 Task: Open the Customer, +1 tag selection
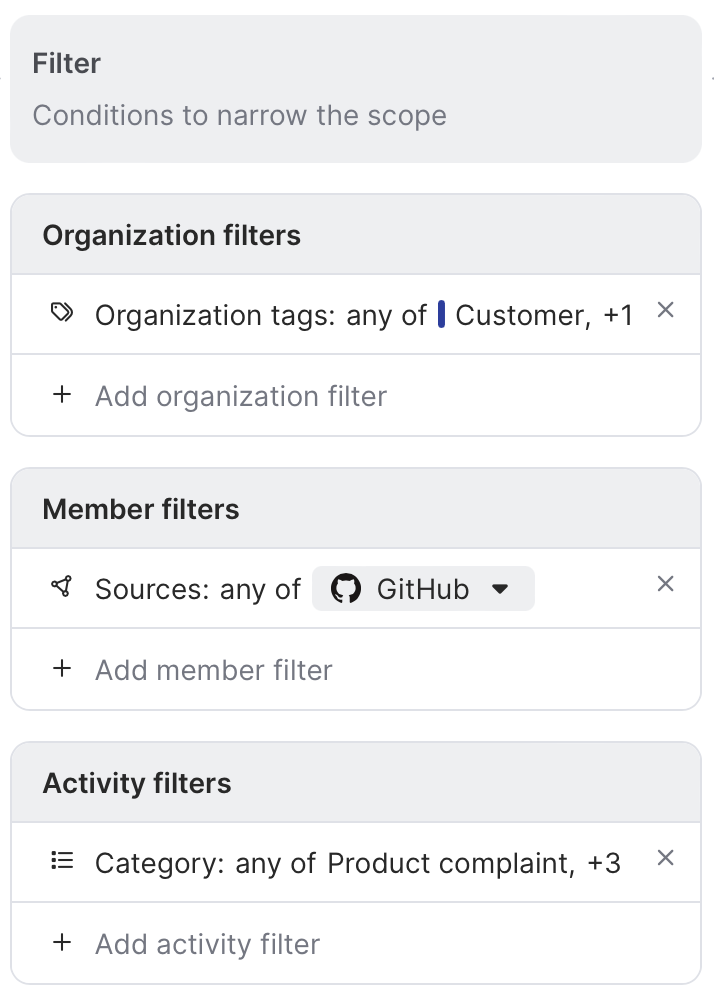tap(543, 316)
